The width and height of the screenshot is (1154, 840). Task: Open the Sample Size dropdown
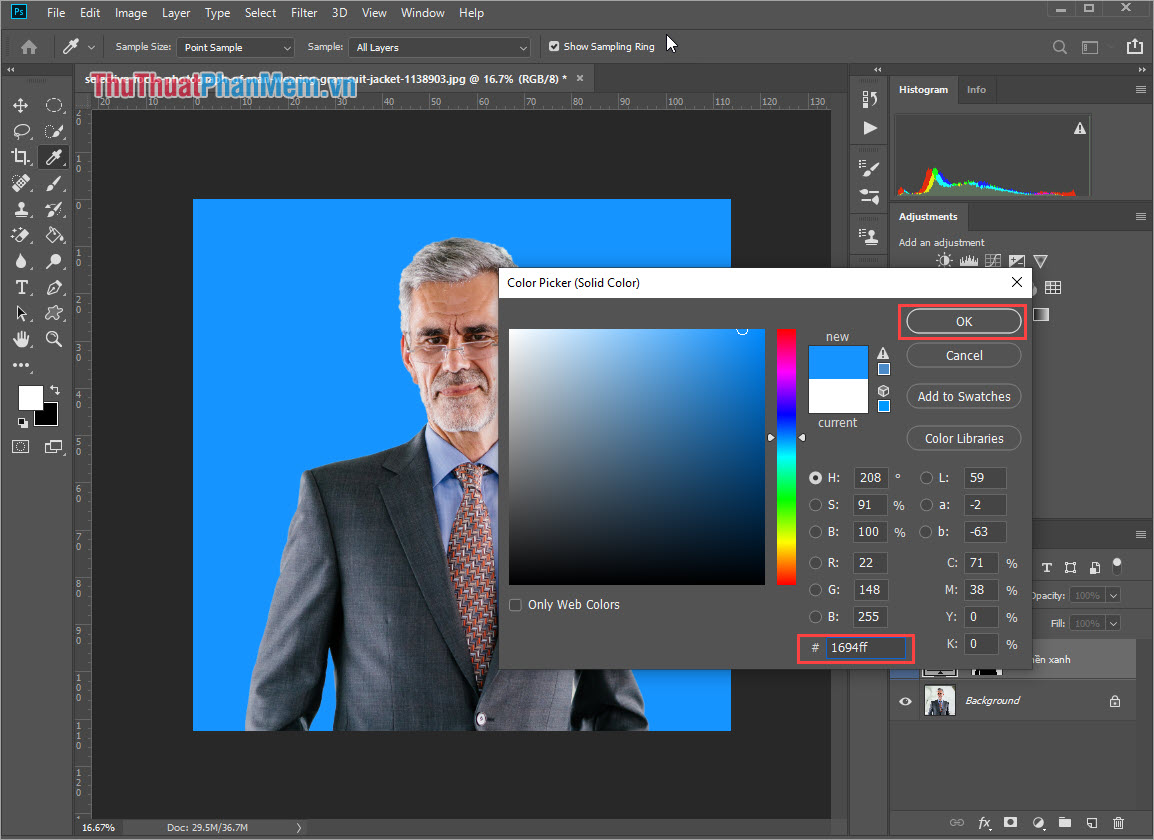tap(235, 46)
